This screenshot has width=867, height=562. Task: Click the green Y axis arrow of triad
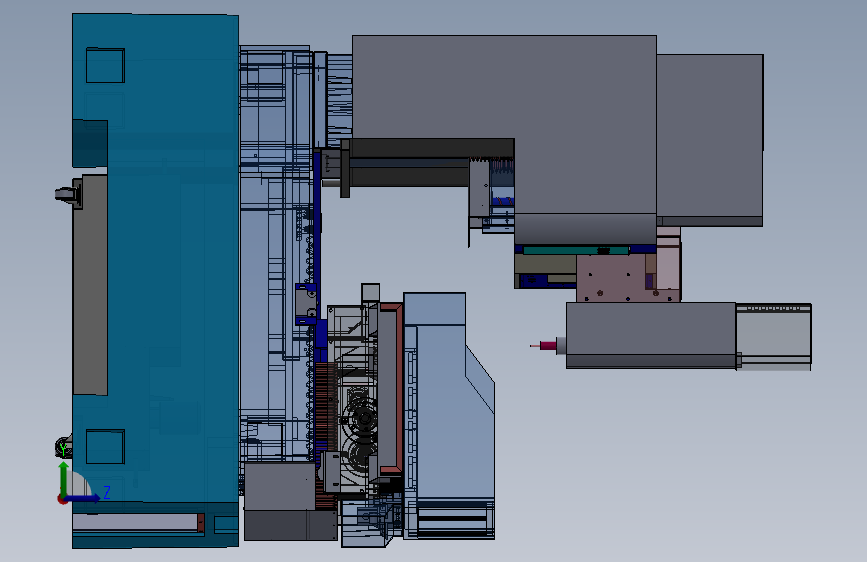click(64, 478)
